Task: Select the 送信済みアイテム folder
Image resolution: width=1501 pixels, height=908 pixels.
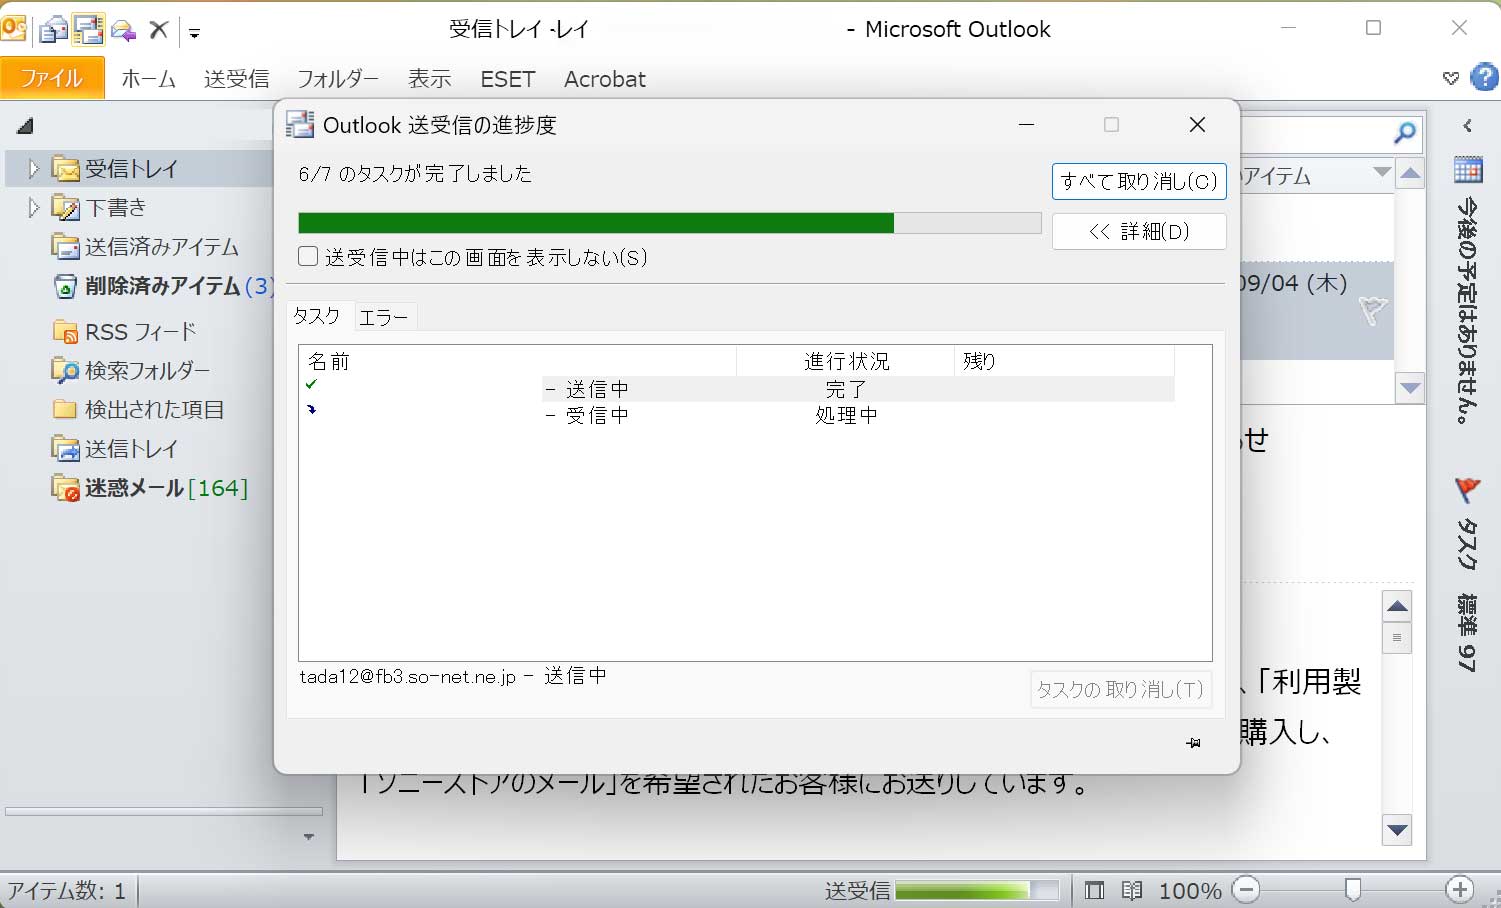Action: coord(146,246)
